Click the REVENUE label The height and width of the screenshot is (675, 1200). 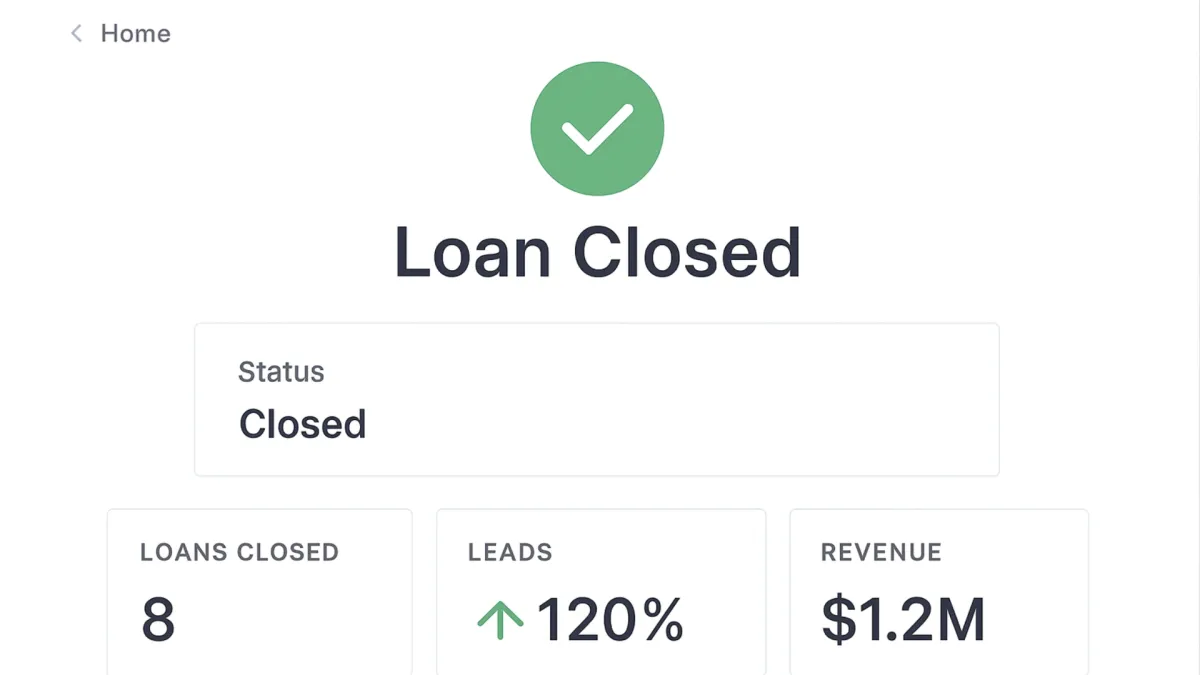coord(881,552)
